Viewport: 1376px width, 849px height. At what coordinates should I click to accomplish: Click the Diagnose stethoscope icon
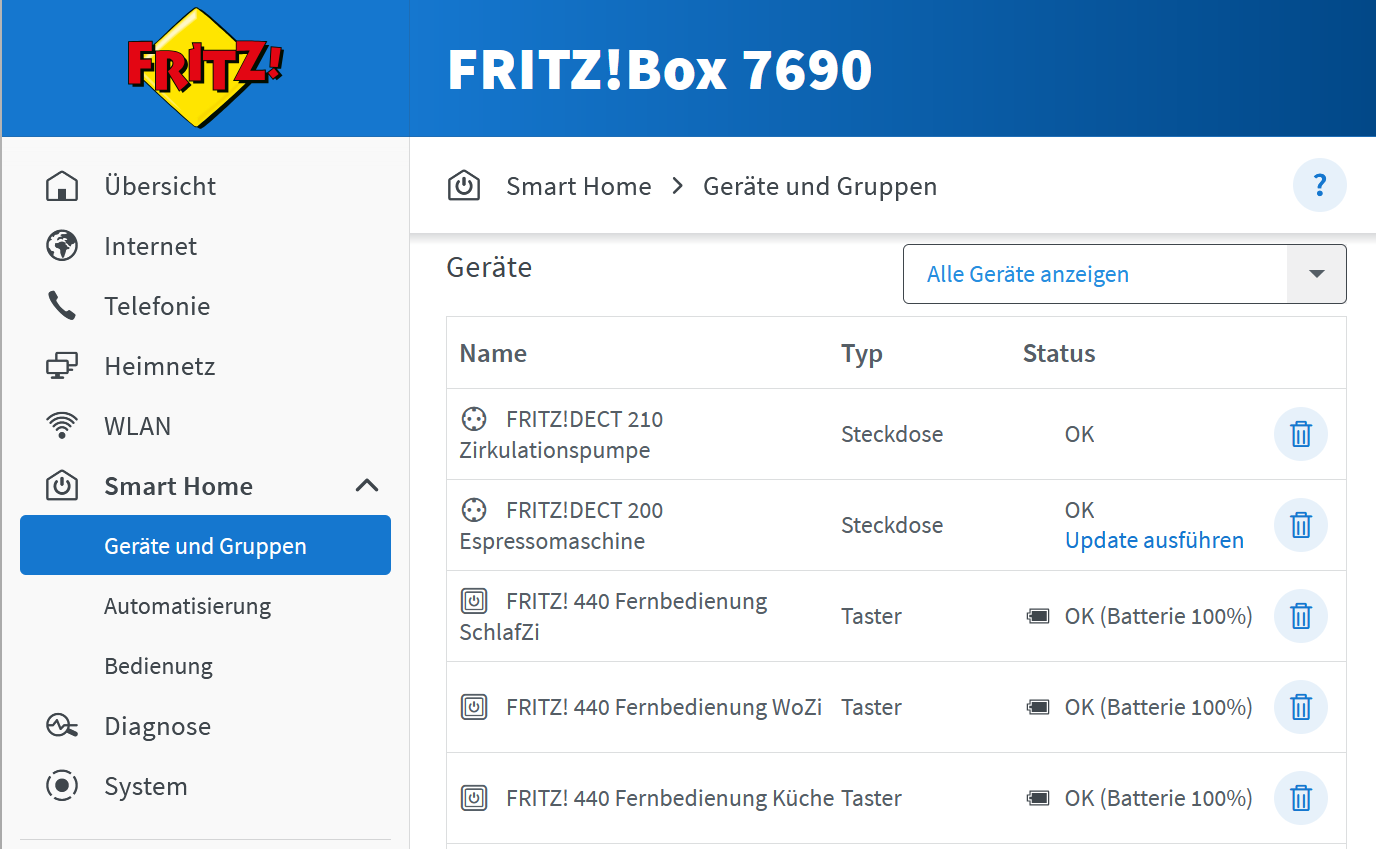pyautogui.click(x=62, y=725)
